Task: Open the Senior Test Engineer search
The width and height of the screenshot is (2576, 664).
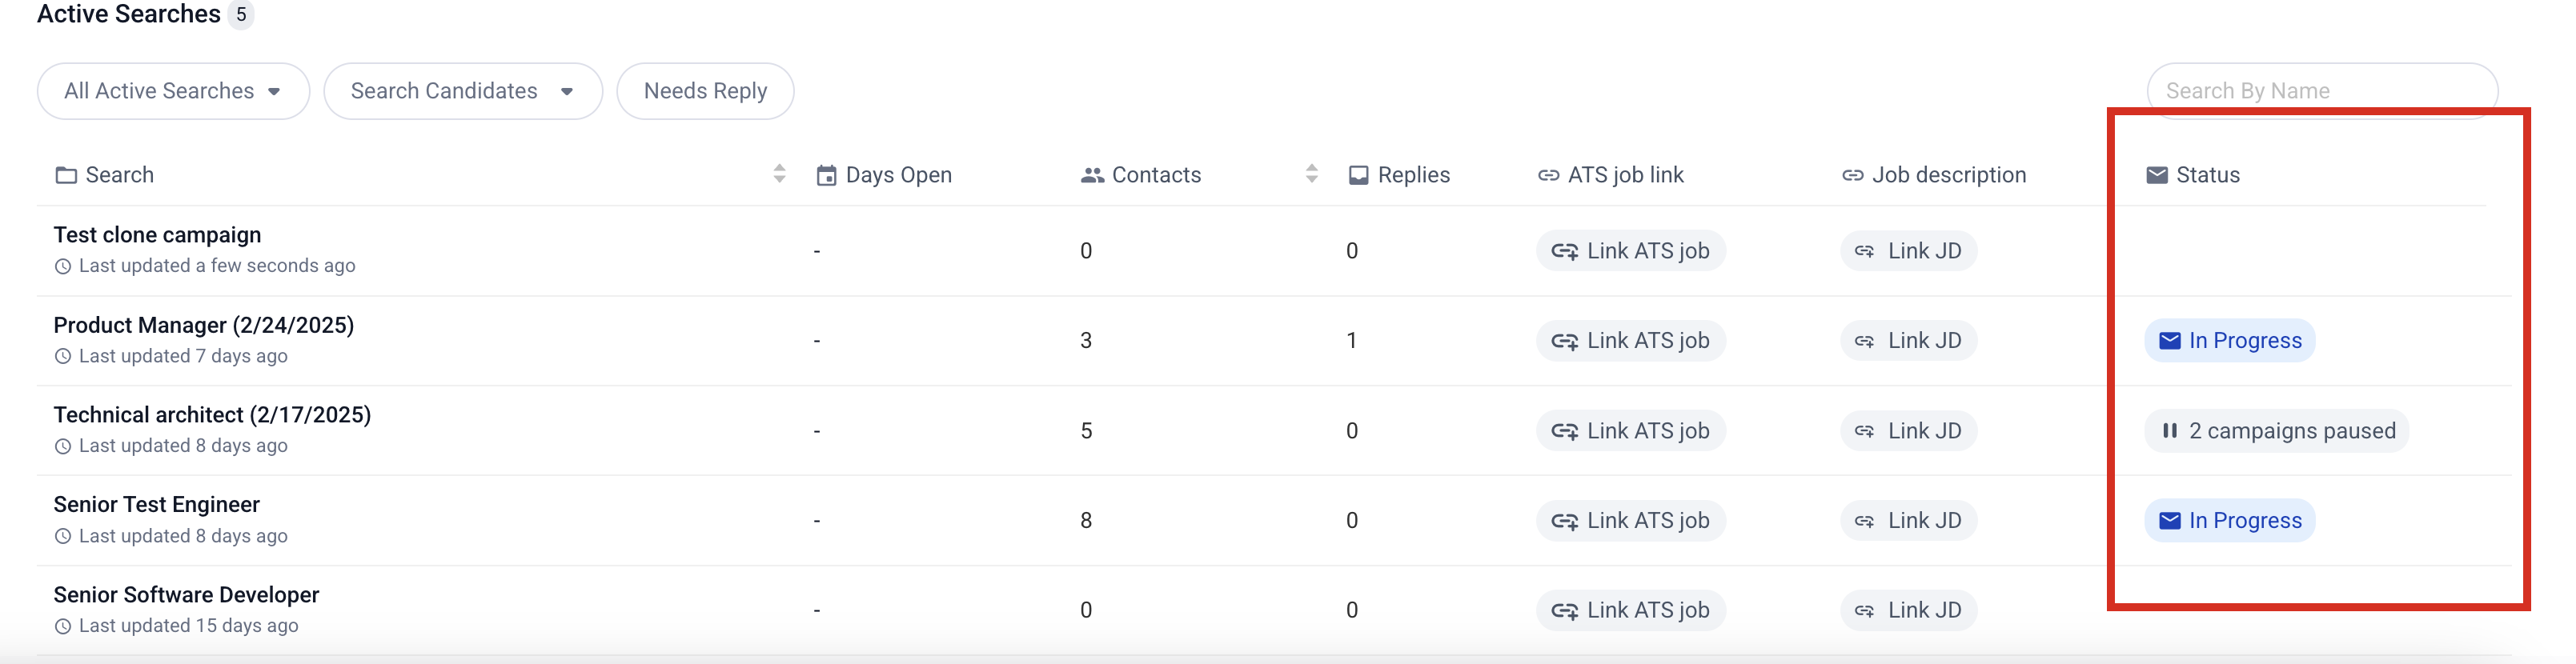Action: 156,504
